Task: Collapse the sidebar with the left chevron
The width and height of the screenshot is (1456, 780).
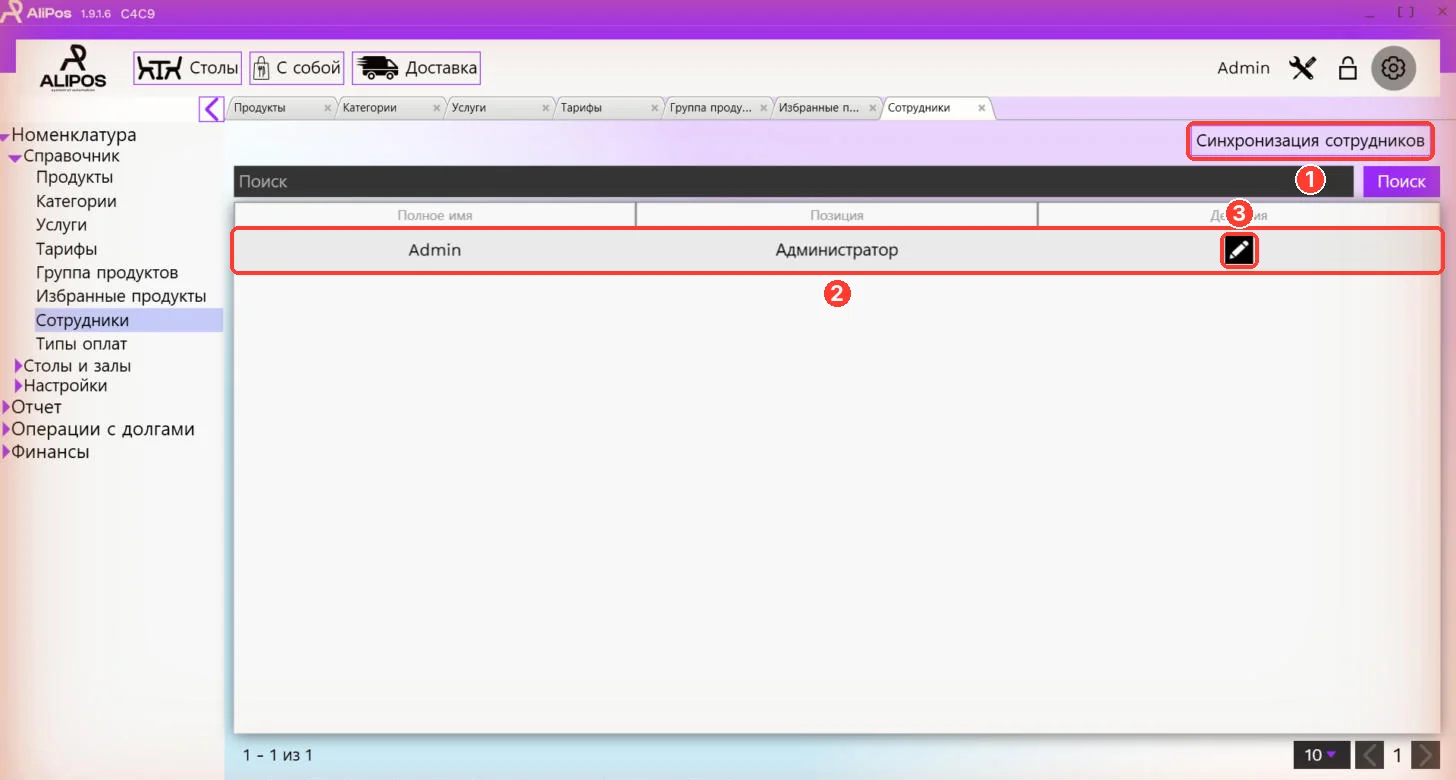Action: (x=211, y=108)
